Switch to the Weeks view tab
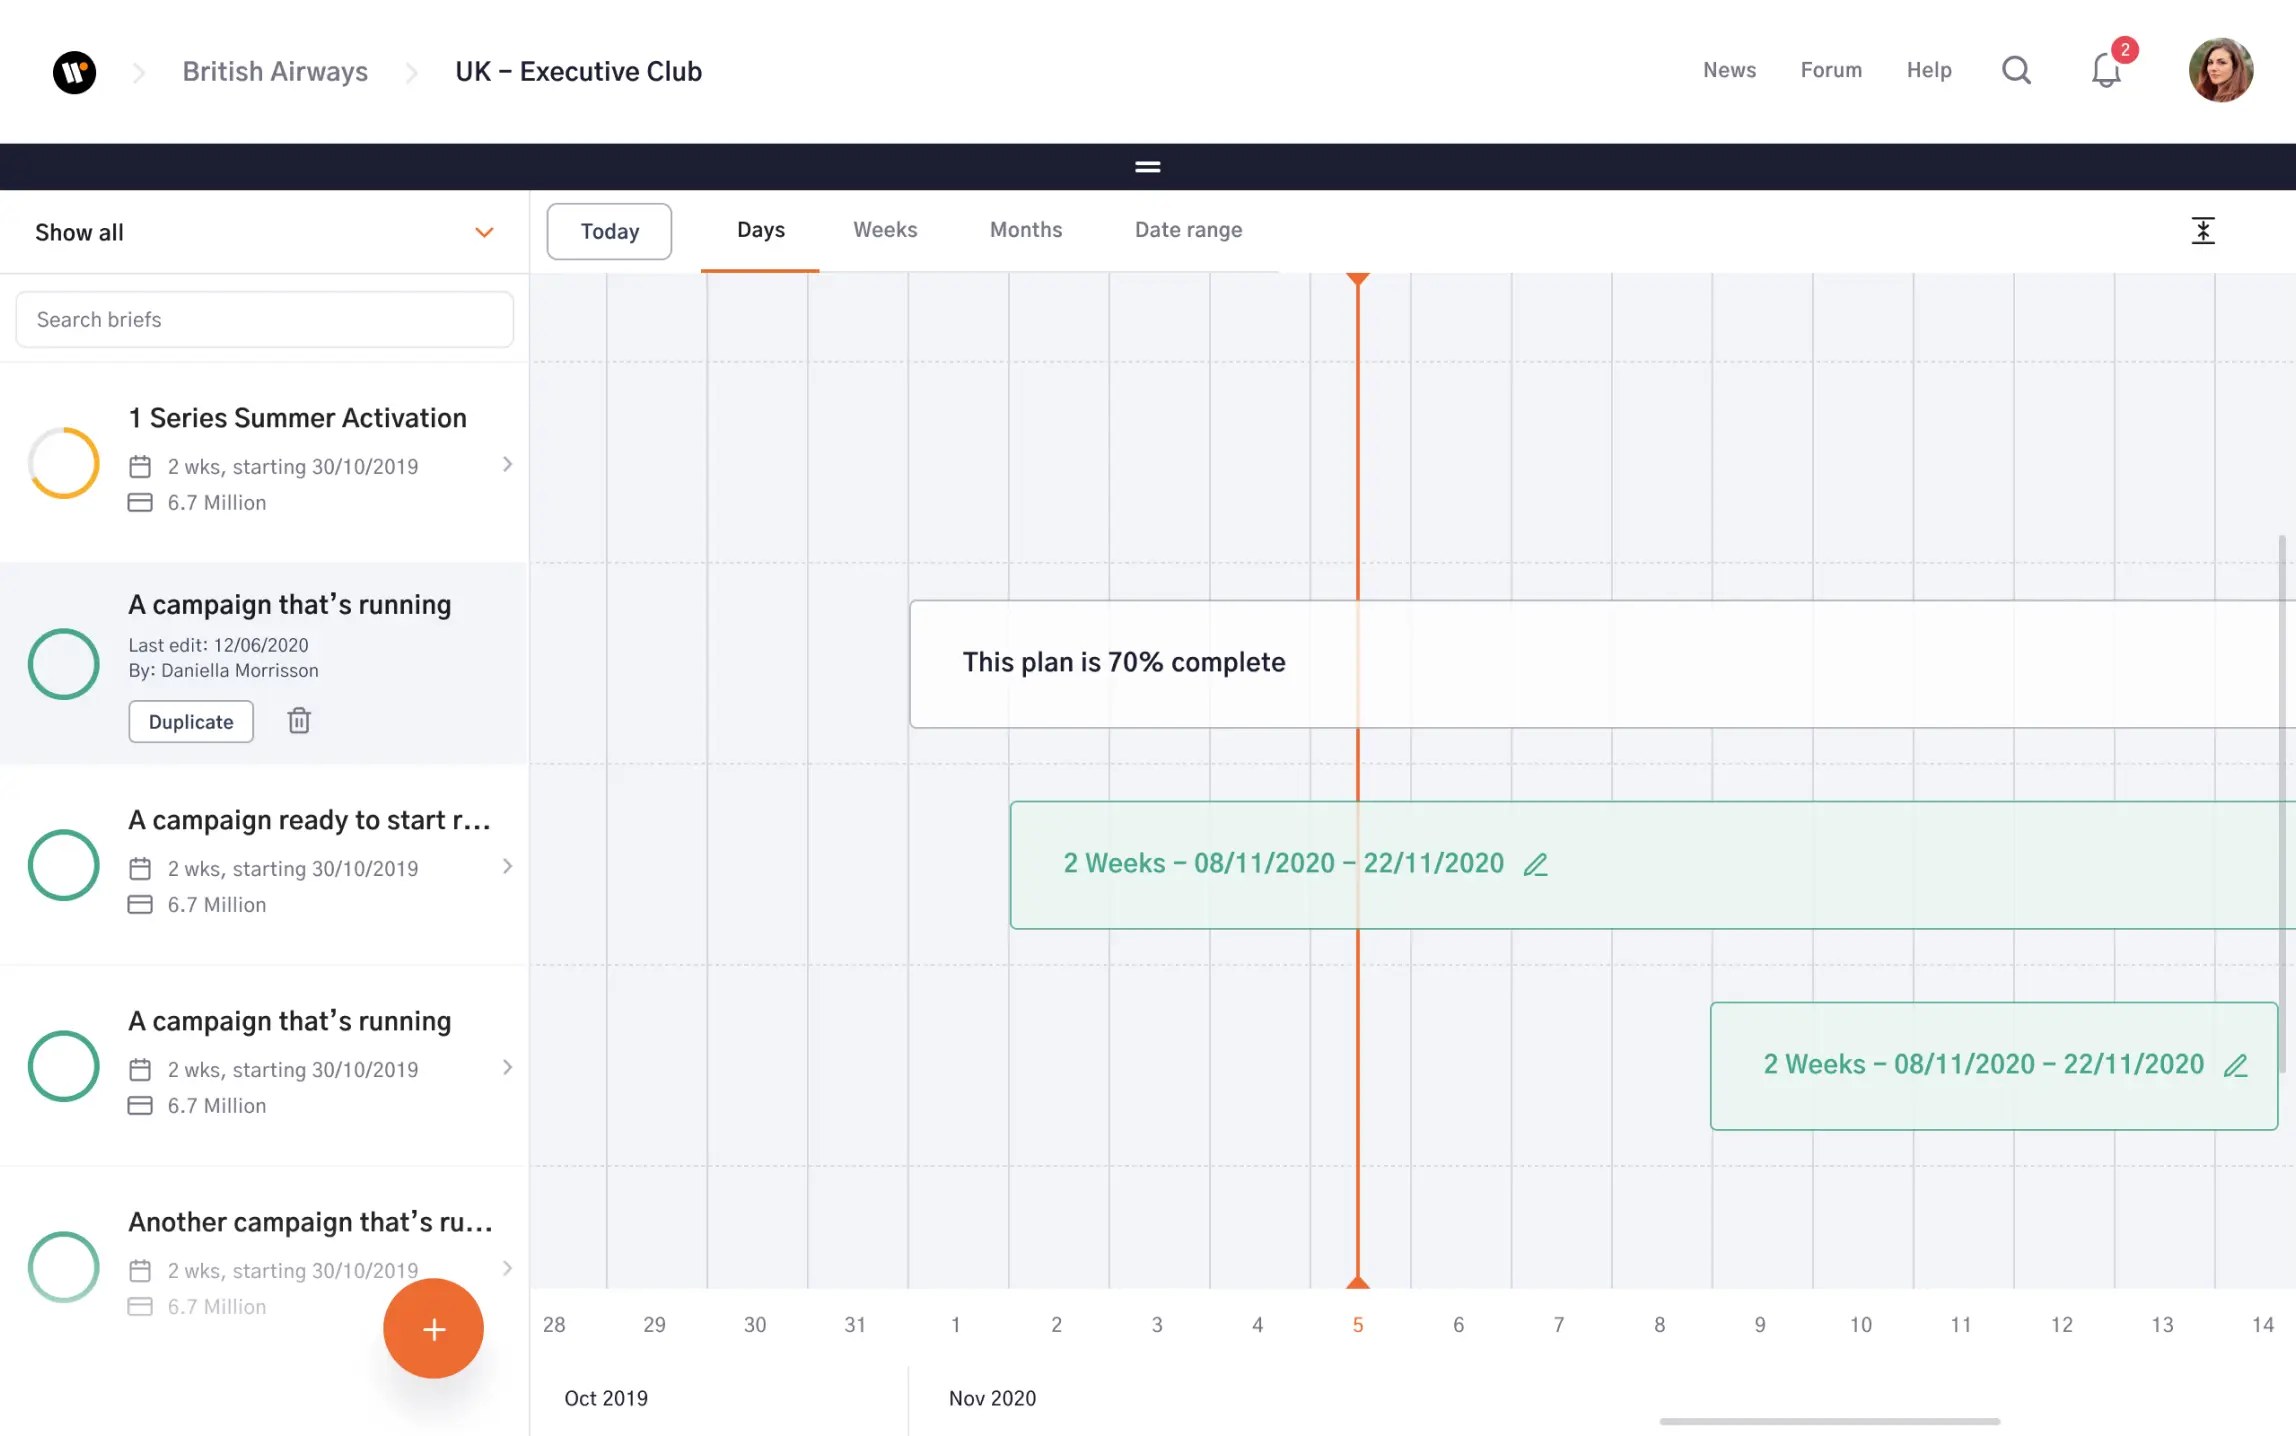2296x1436 pixels. 885,230
